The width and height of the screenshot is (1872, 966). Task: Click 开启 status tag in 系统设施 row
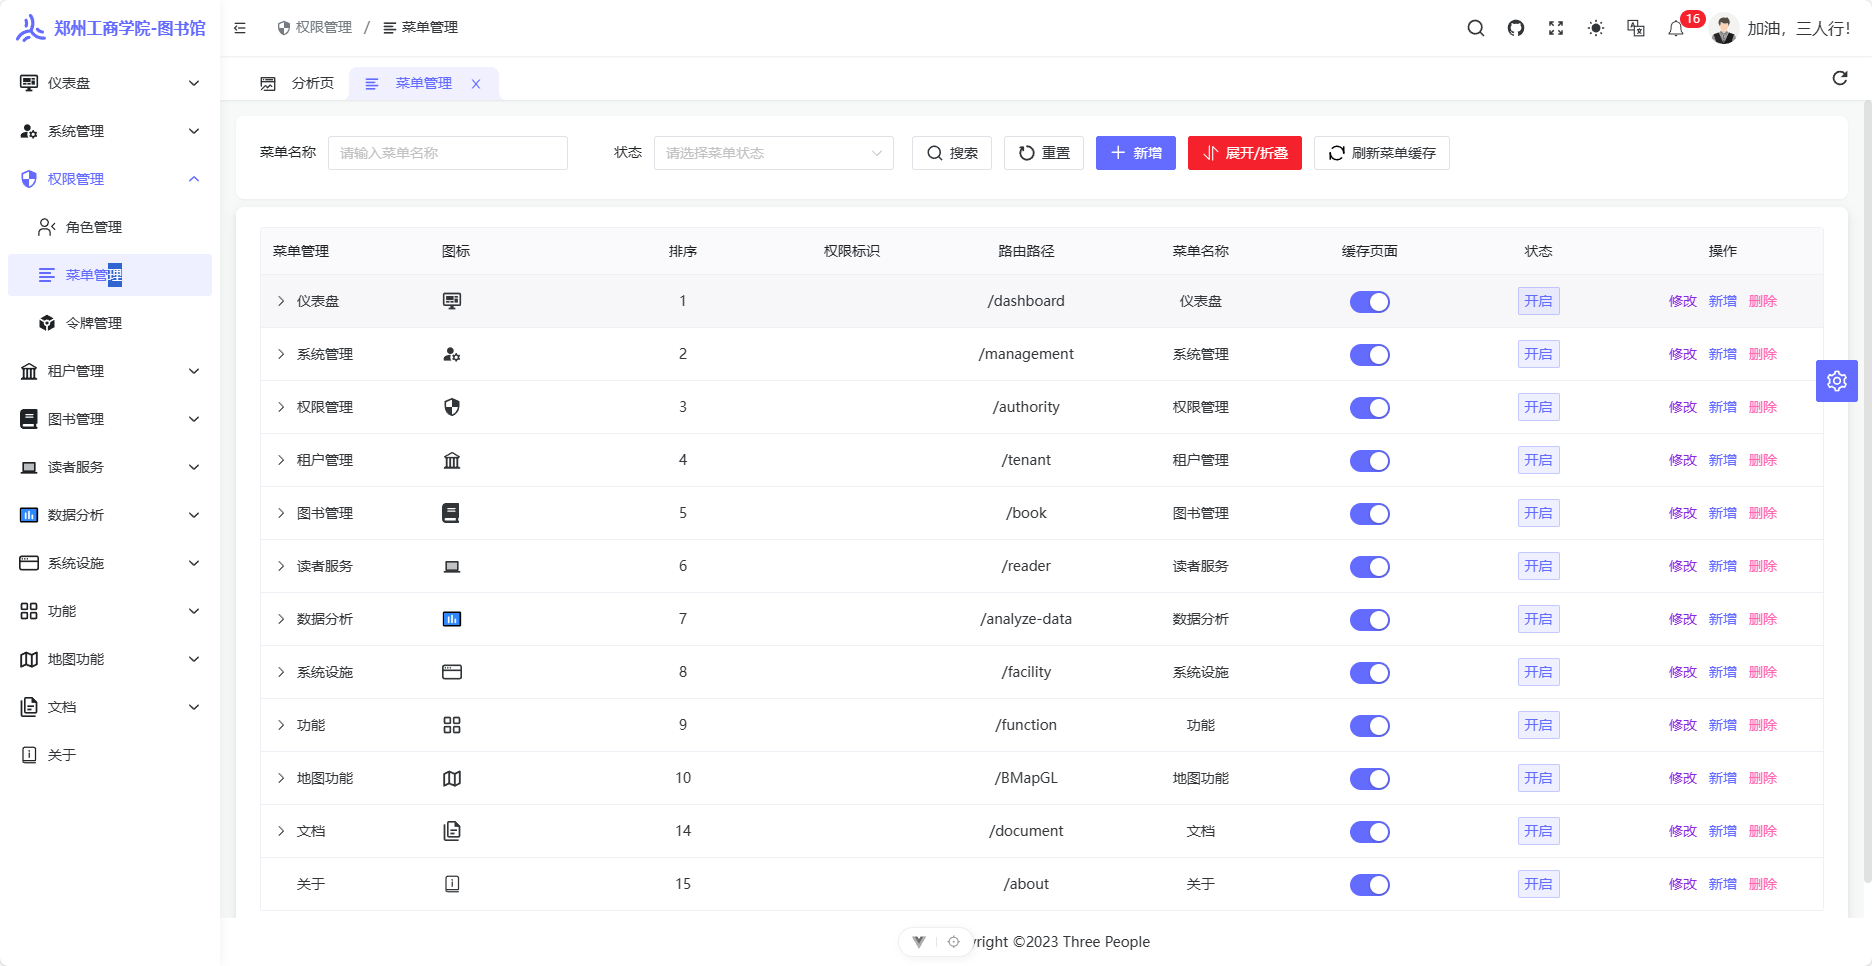tap(1539, 672)
